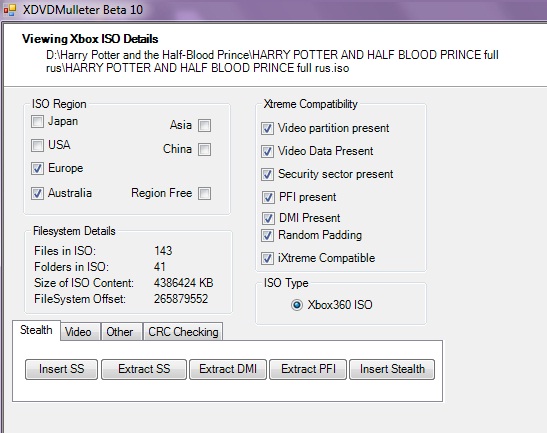The height and width of the screenshot is (433, 547).
Task: Click the Insert Stealth button
Action: tap(392, 369)
